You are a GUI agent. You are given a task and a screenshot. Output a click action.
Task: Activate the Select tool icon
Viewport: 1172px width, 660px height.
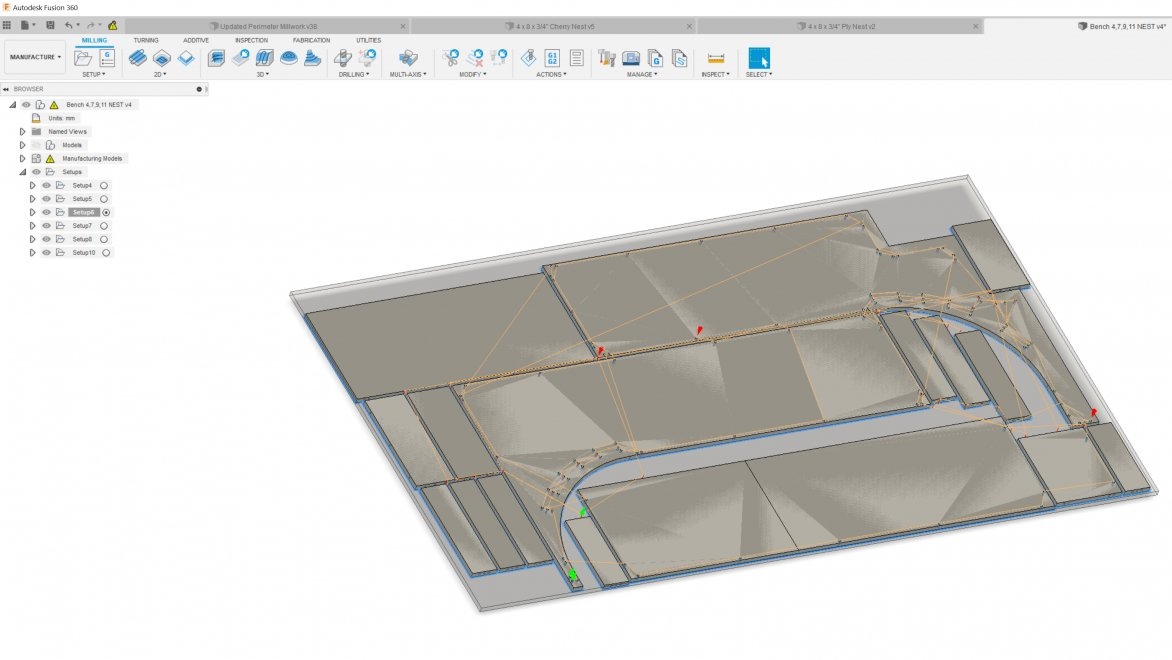pos(759,58)
